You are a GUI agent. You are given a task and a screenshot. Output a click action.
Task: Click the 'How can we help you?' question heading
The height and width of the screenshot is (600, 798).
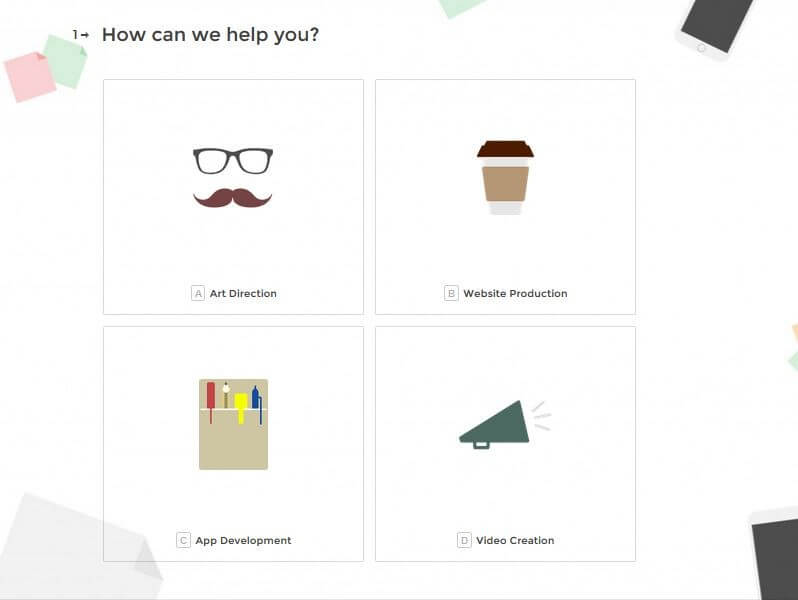click(210, 35)
